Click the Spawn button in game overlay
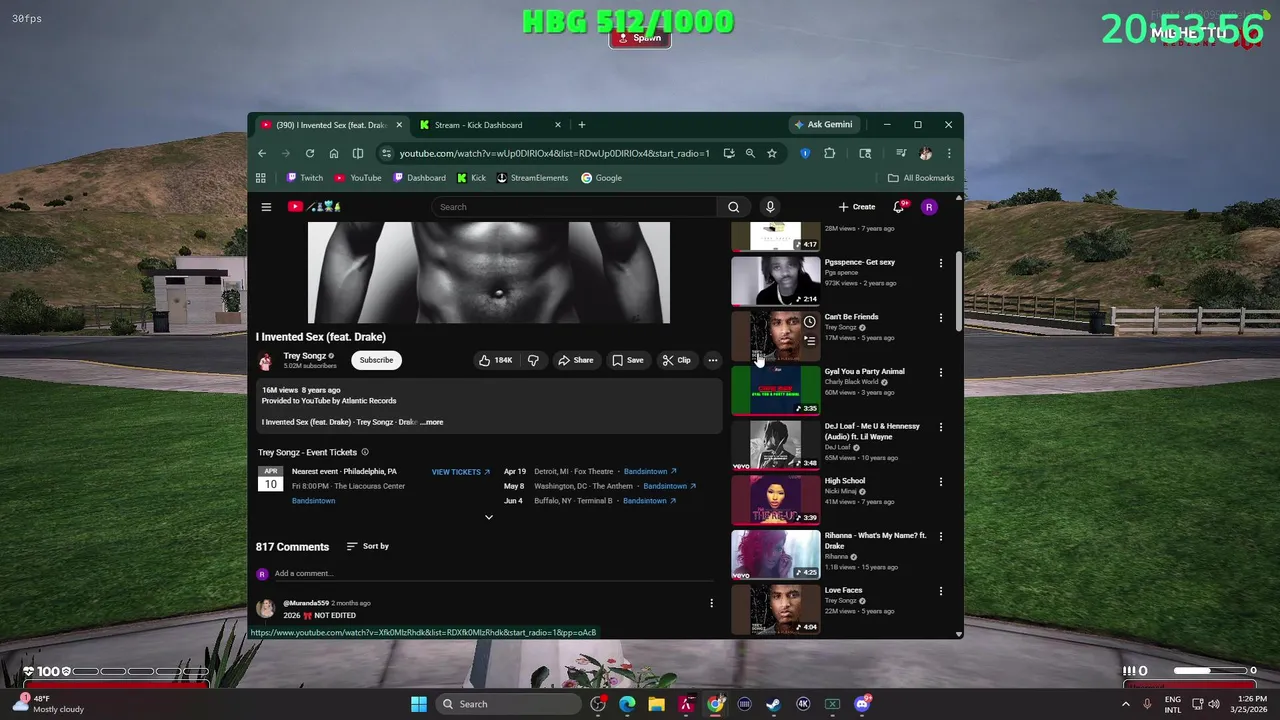The image size is (1280, 720). [640, 38]
